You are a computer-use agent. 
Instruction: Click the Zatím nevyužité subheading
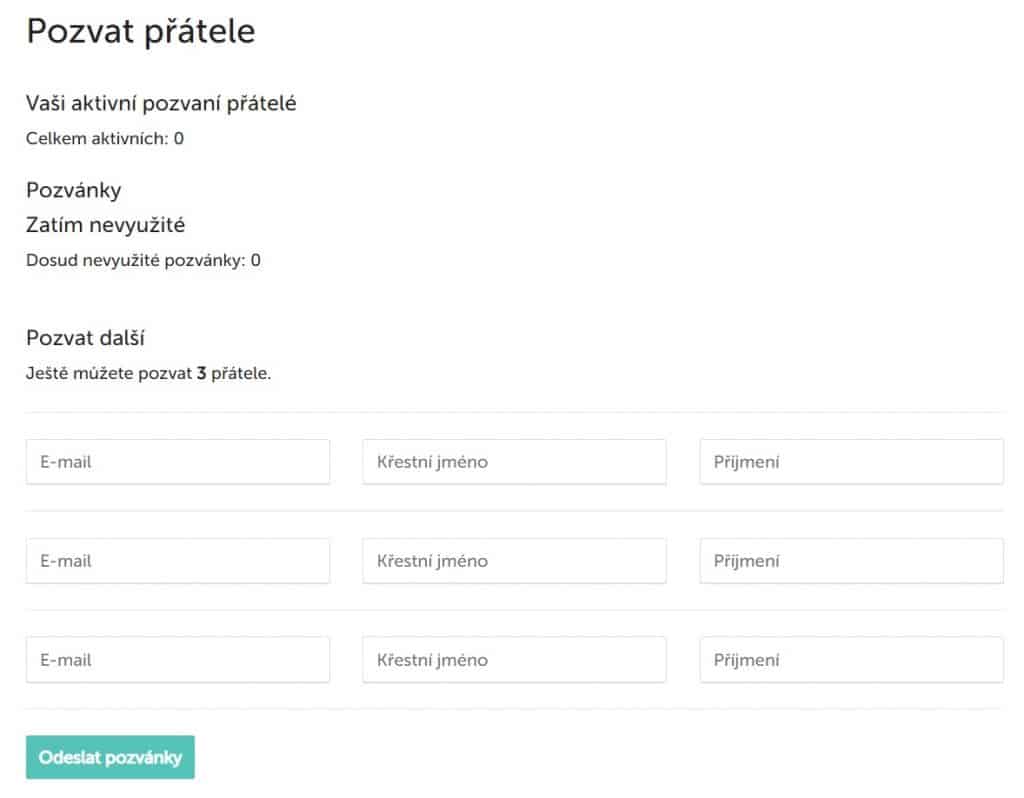point(105,225)
